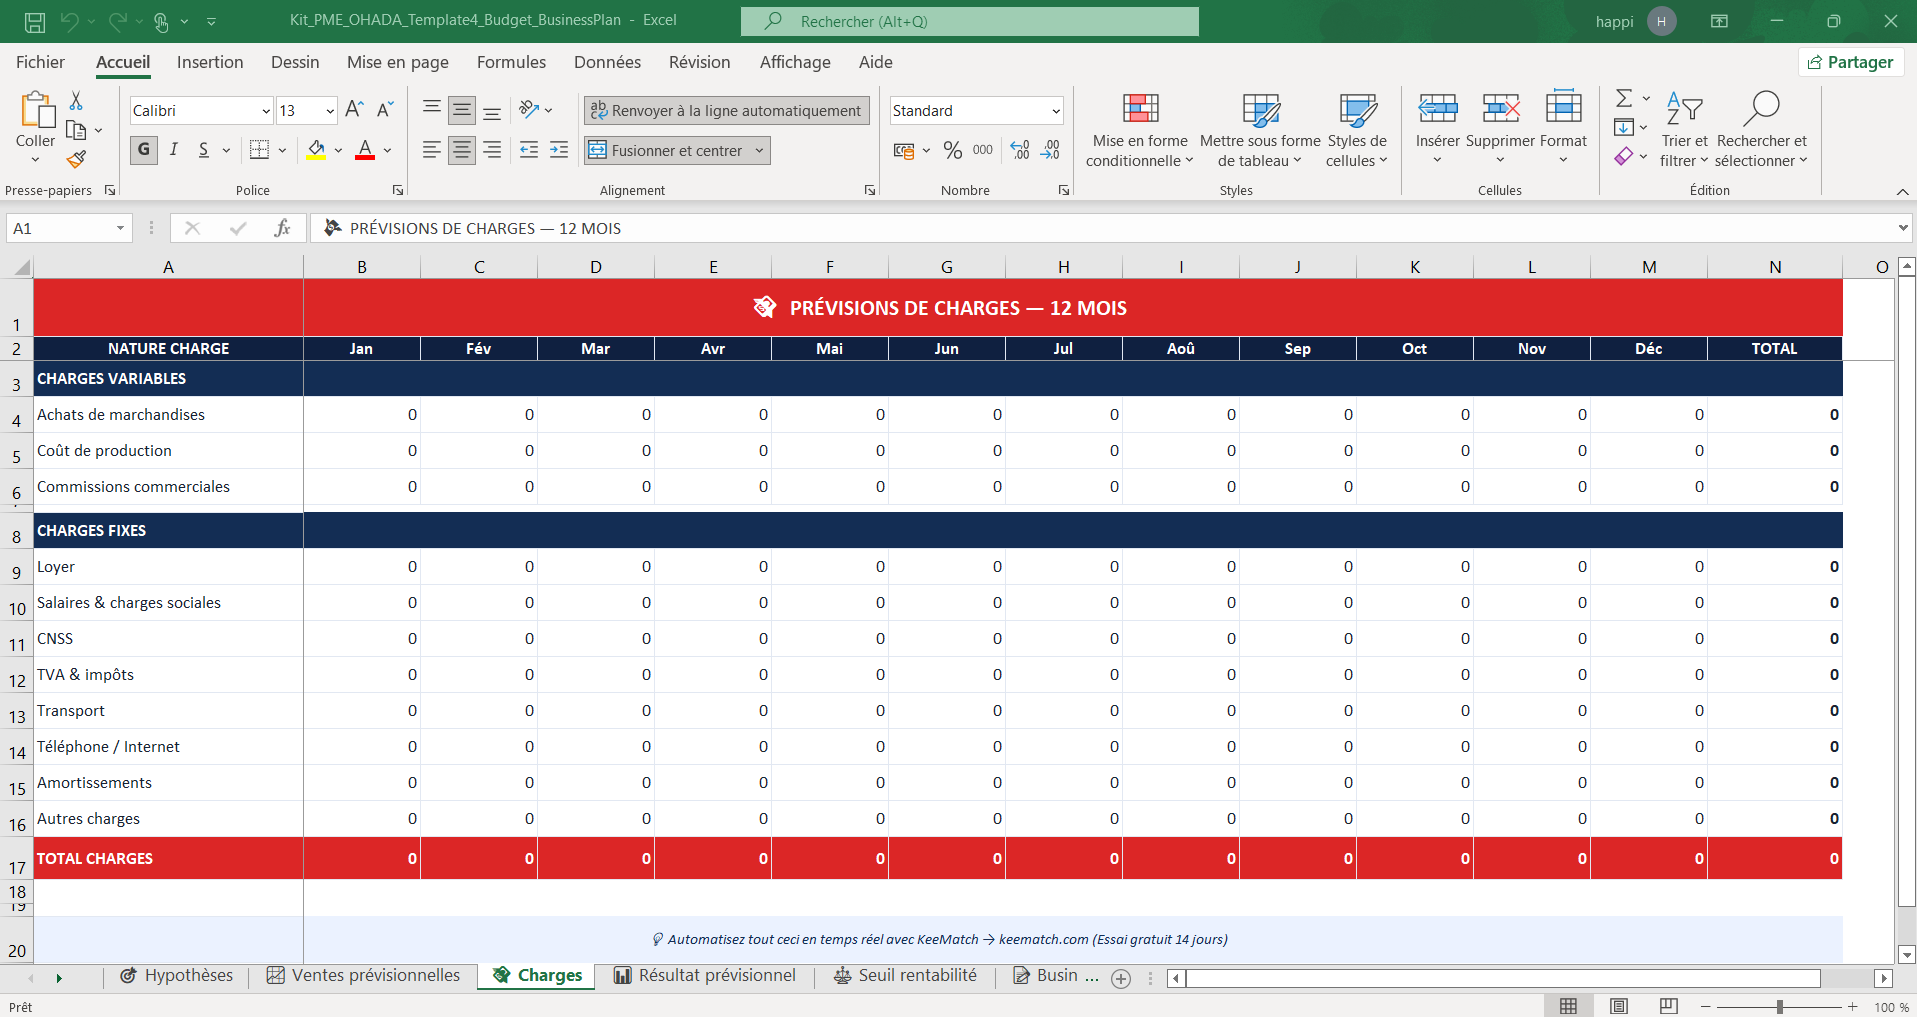Expand the Fusionner et centrer dropdown arrow

point(760,151)
